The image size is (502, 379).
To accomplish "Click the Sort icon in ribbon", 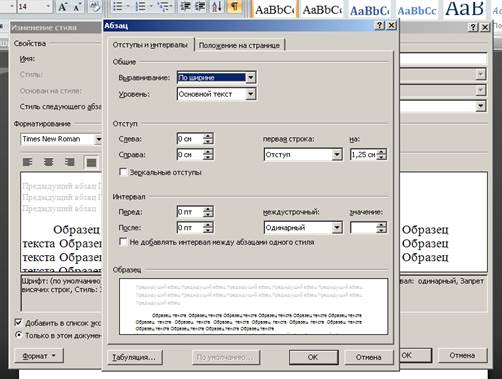I will 217,7.
